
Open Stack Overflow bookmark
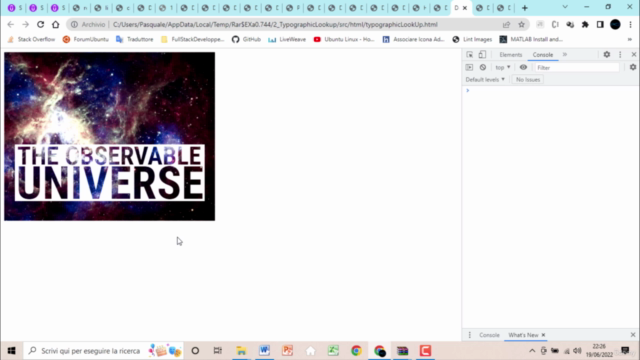[31, 40]
